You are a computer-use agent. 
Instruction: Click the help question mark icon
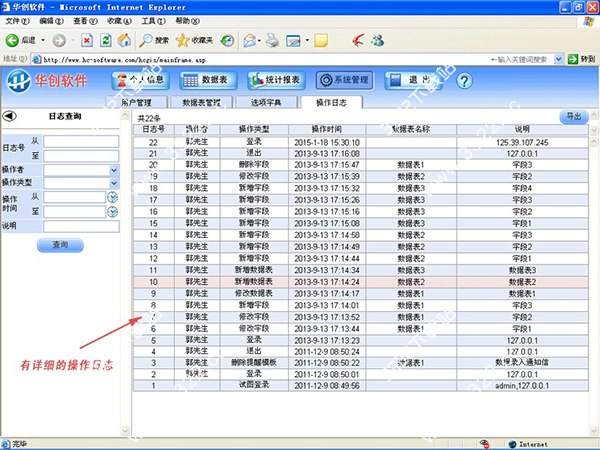point(463,80)
